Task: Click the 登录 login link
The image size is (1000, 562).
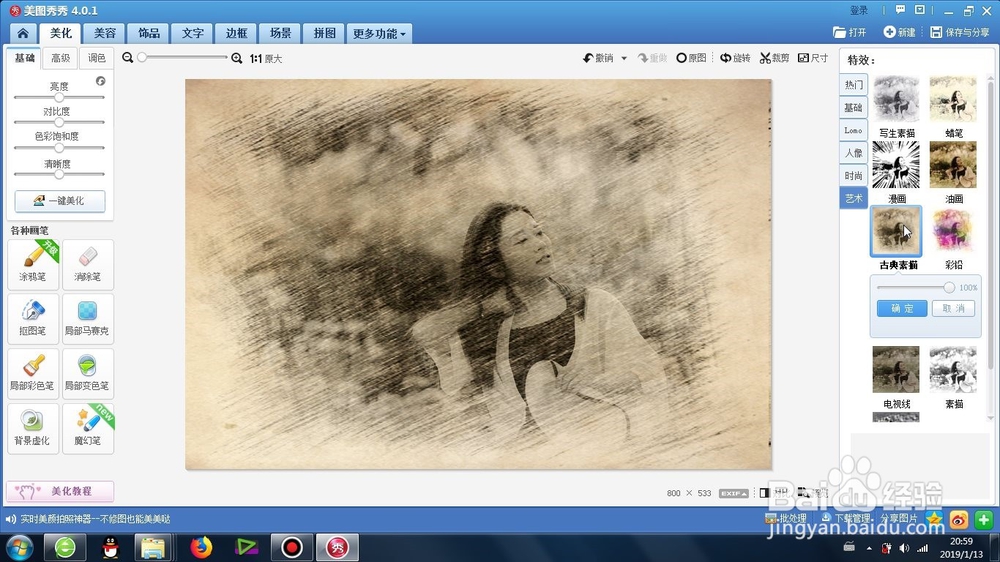Action: (x=859, y=10)
